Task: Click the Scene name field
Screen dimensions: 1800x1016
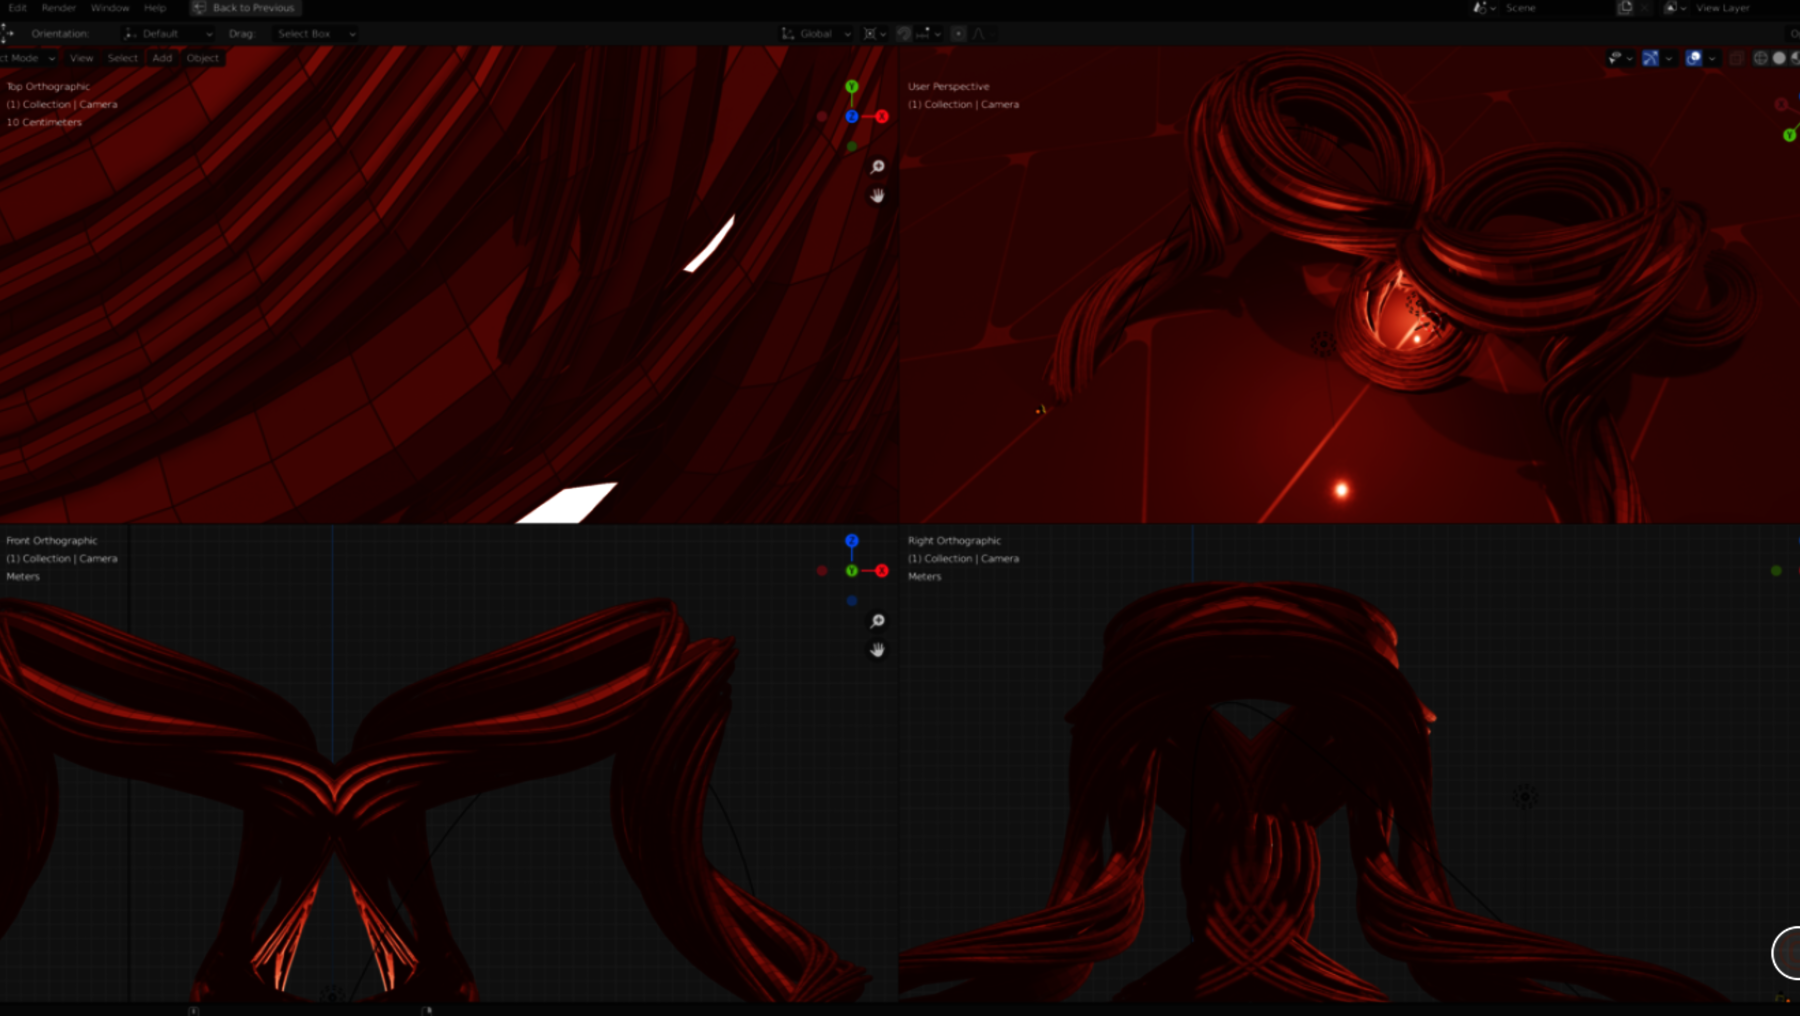Action: pyautogui.click(x=1555, y=8)
